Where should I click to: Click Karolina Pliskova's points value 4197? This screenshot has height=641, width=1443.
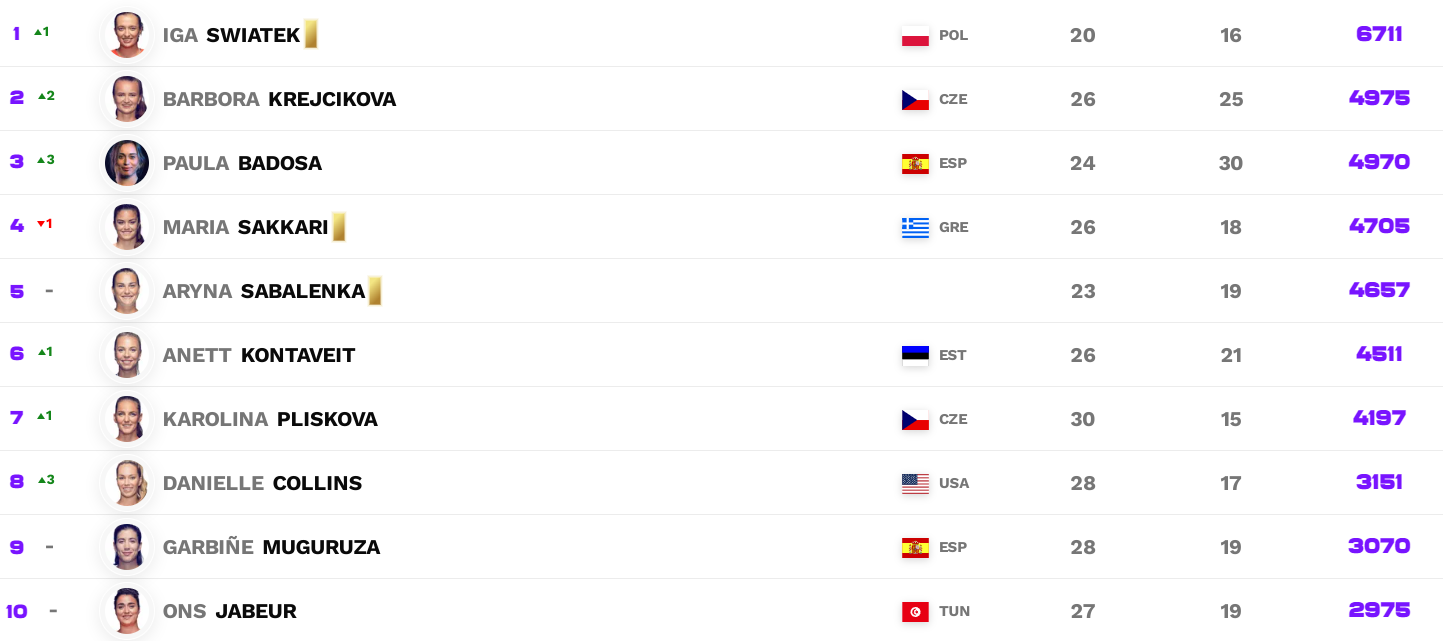[1379, 418]
